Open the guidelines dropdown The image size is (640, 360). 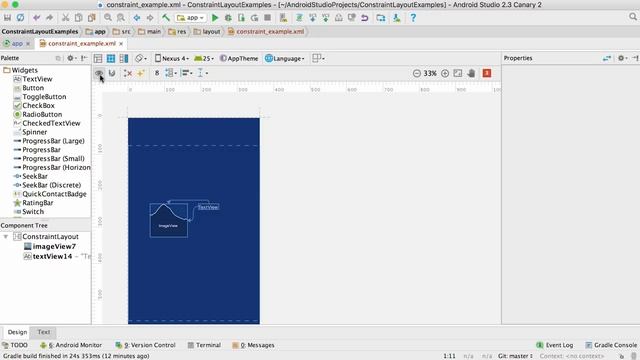[x=202, y=73]
